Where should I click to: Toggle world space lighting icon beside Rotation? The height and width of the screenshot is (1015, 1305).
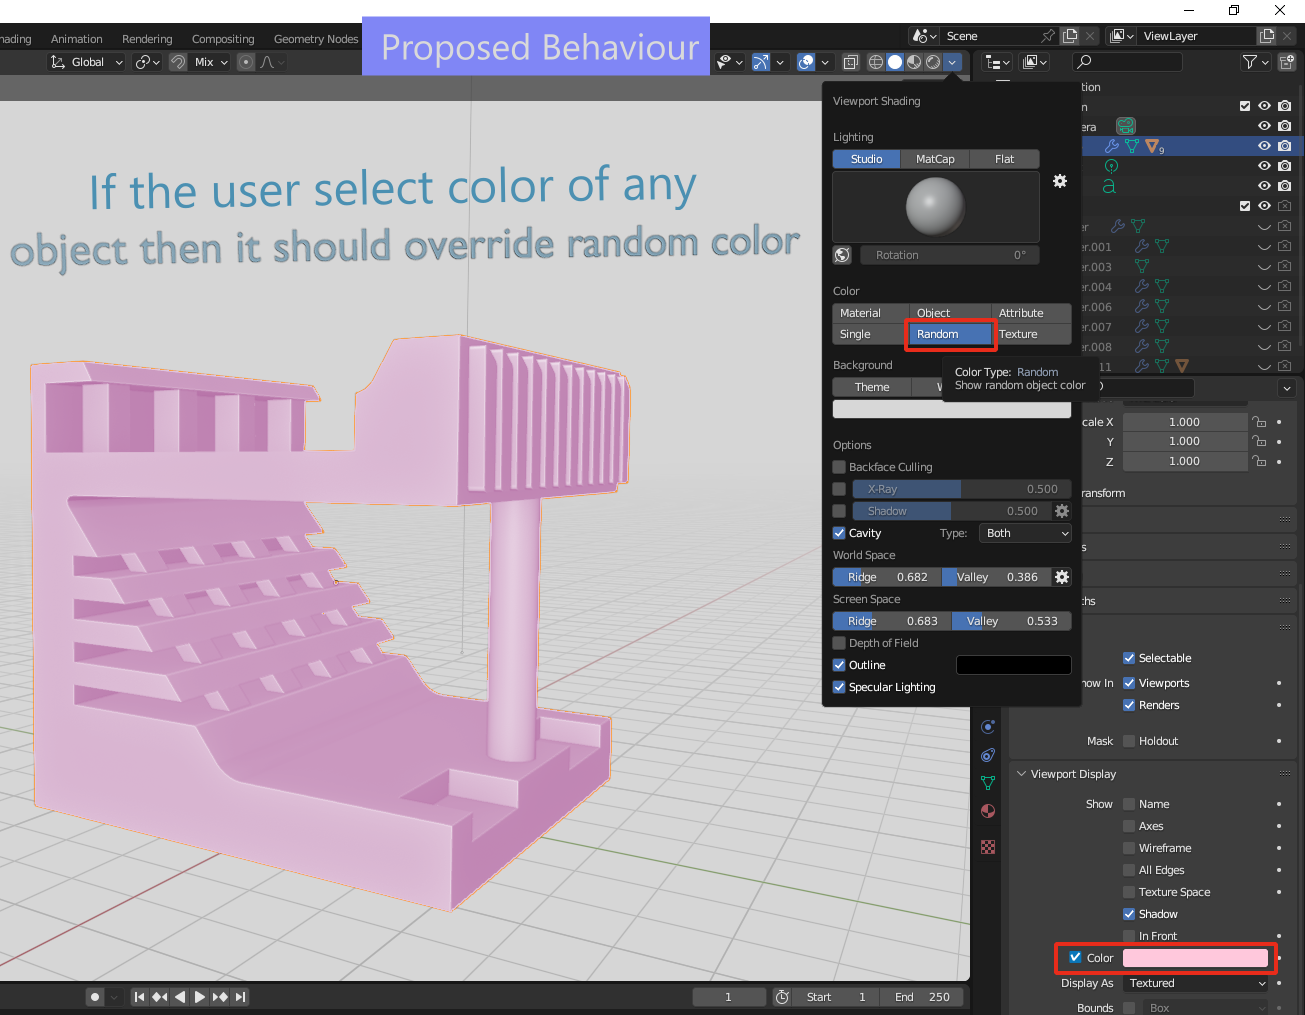point(842,255)
